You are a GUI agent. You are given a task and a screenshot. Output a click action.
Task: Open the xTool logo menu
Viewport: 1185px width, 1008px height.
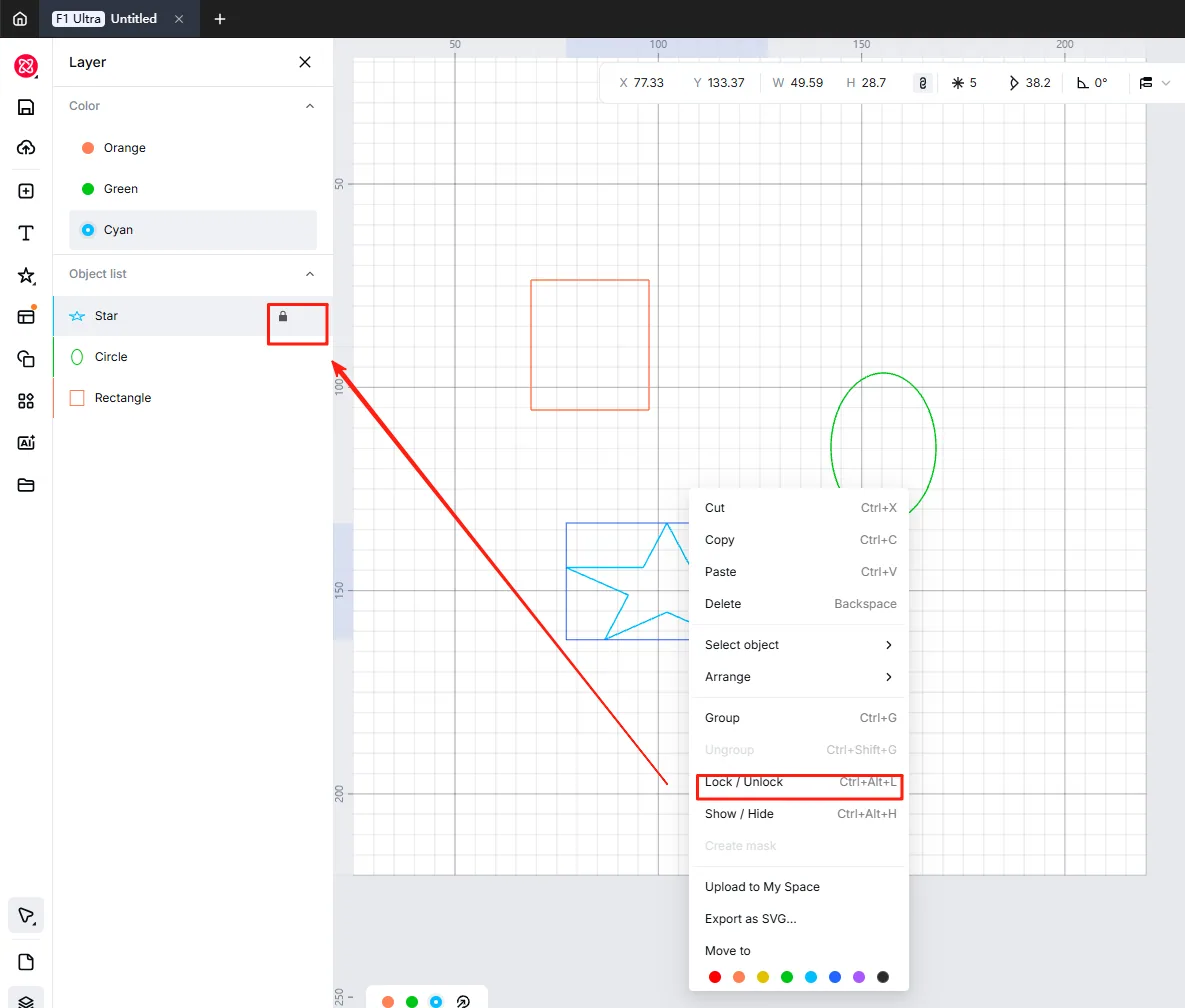(26, 66)
